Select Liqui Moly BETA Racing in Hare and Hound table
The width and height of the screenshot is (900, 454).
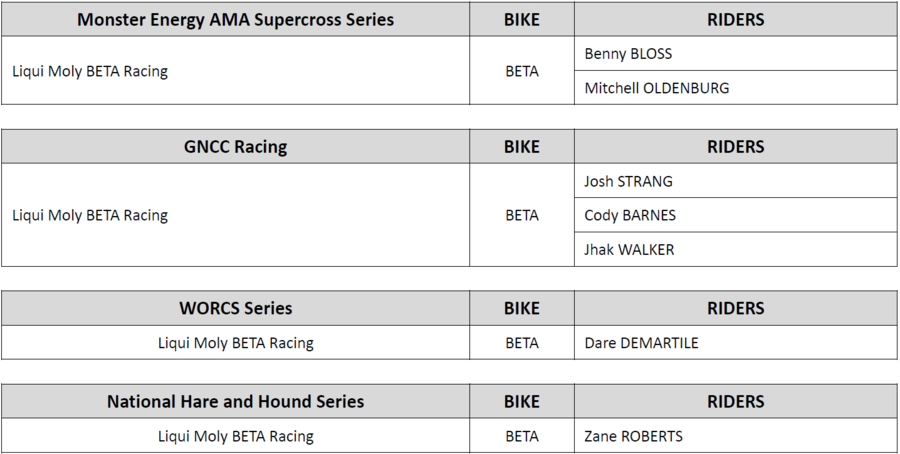235,437
